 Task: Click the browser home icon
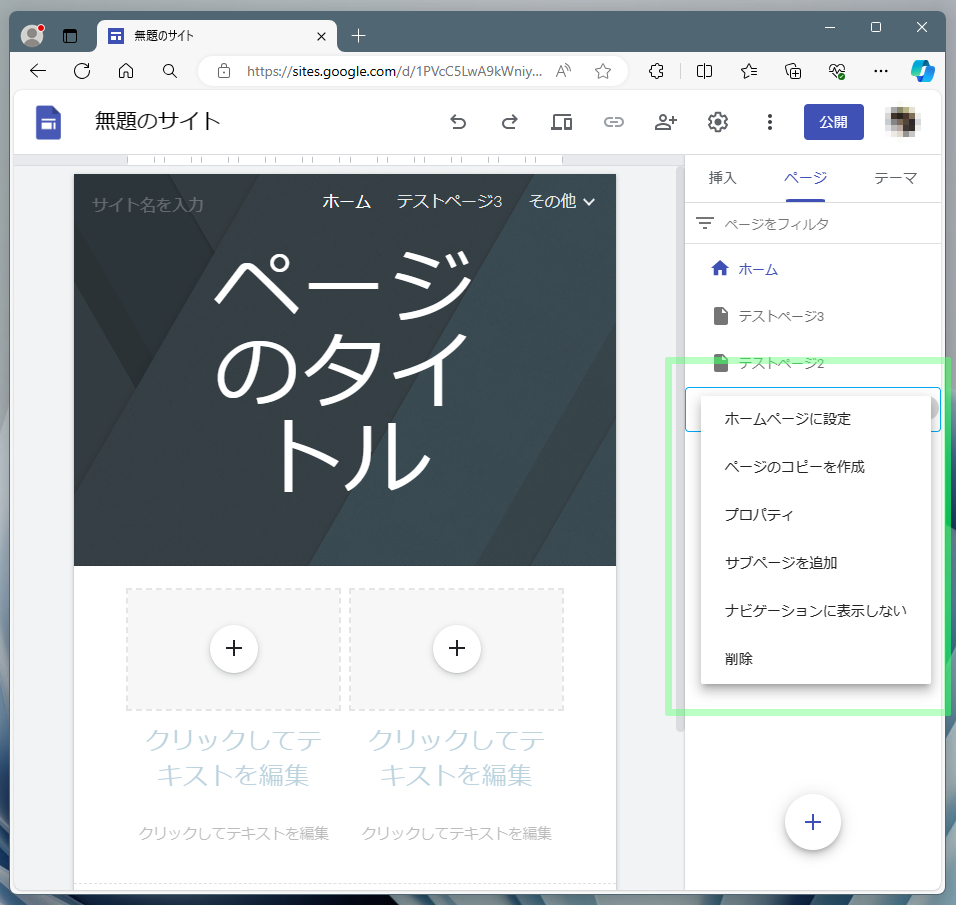[126, 71]
